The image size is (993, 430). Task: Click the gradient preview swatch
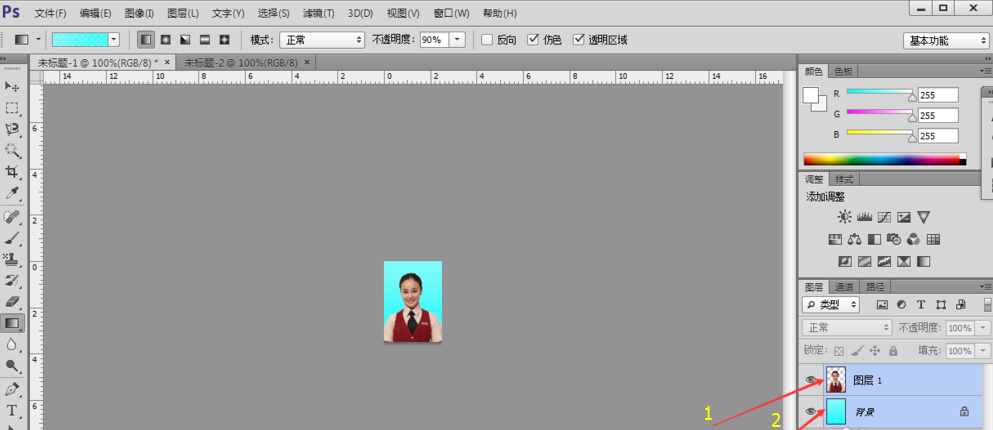[x=80, y=40]
